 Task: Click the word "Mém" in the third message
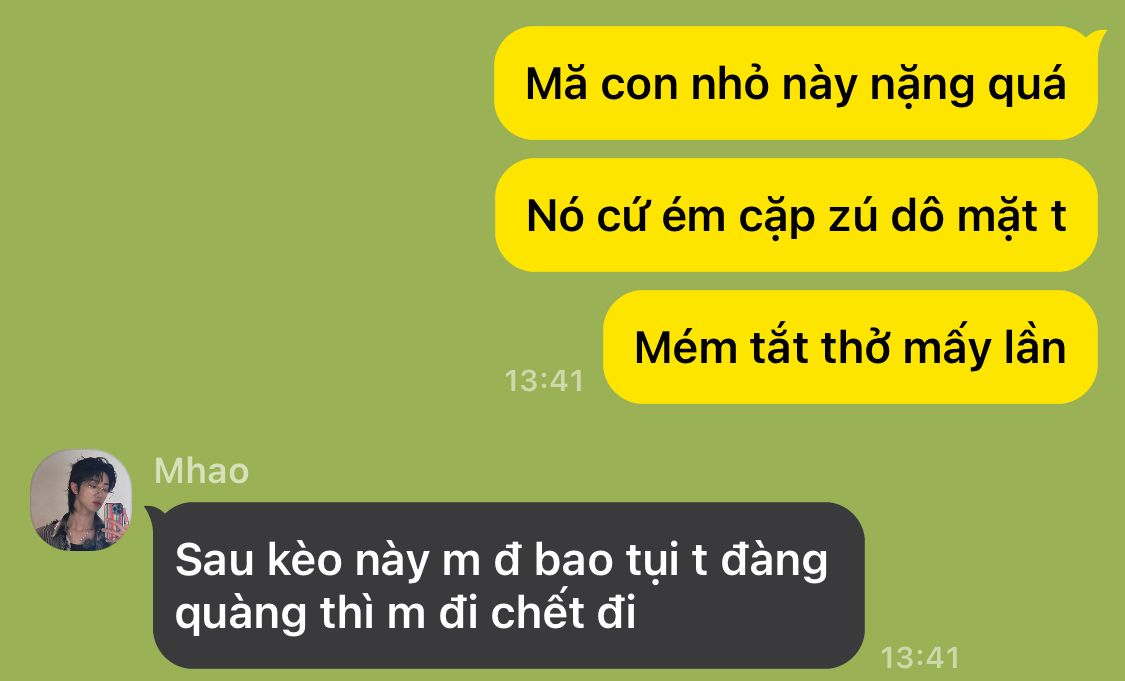686,348
